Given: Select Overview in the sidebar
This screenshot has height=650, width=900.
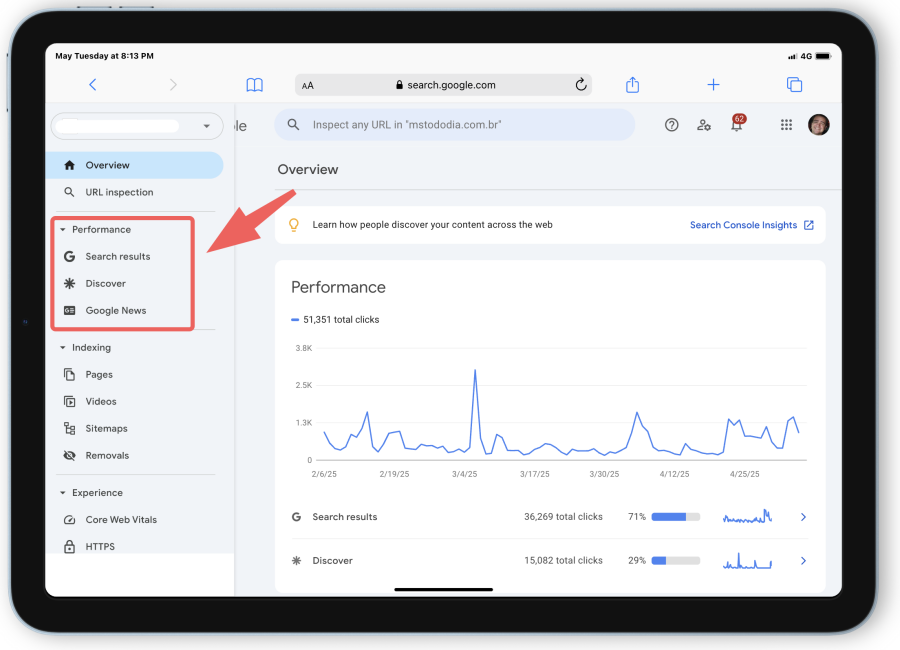Looking at the screenshot, I should 134,165.
